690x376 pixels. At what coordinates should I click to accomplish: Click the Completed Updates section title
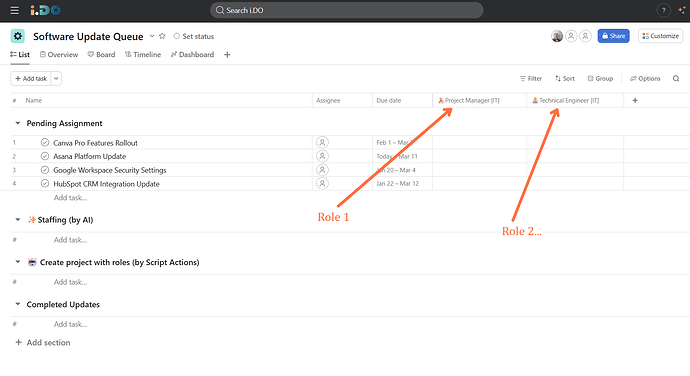pyautogui.click(x=63, y=304)
